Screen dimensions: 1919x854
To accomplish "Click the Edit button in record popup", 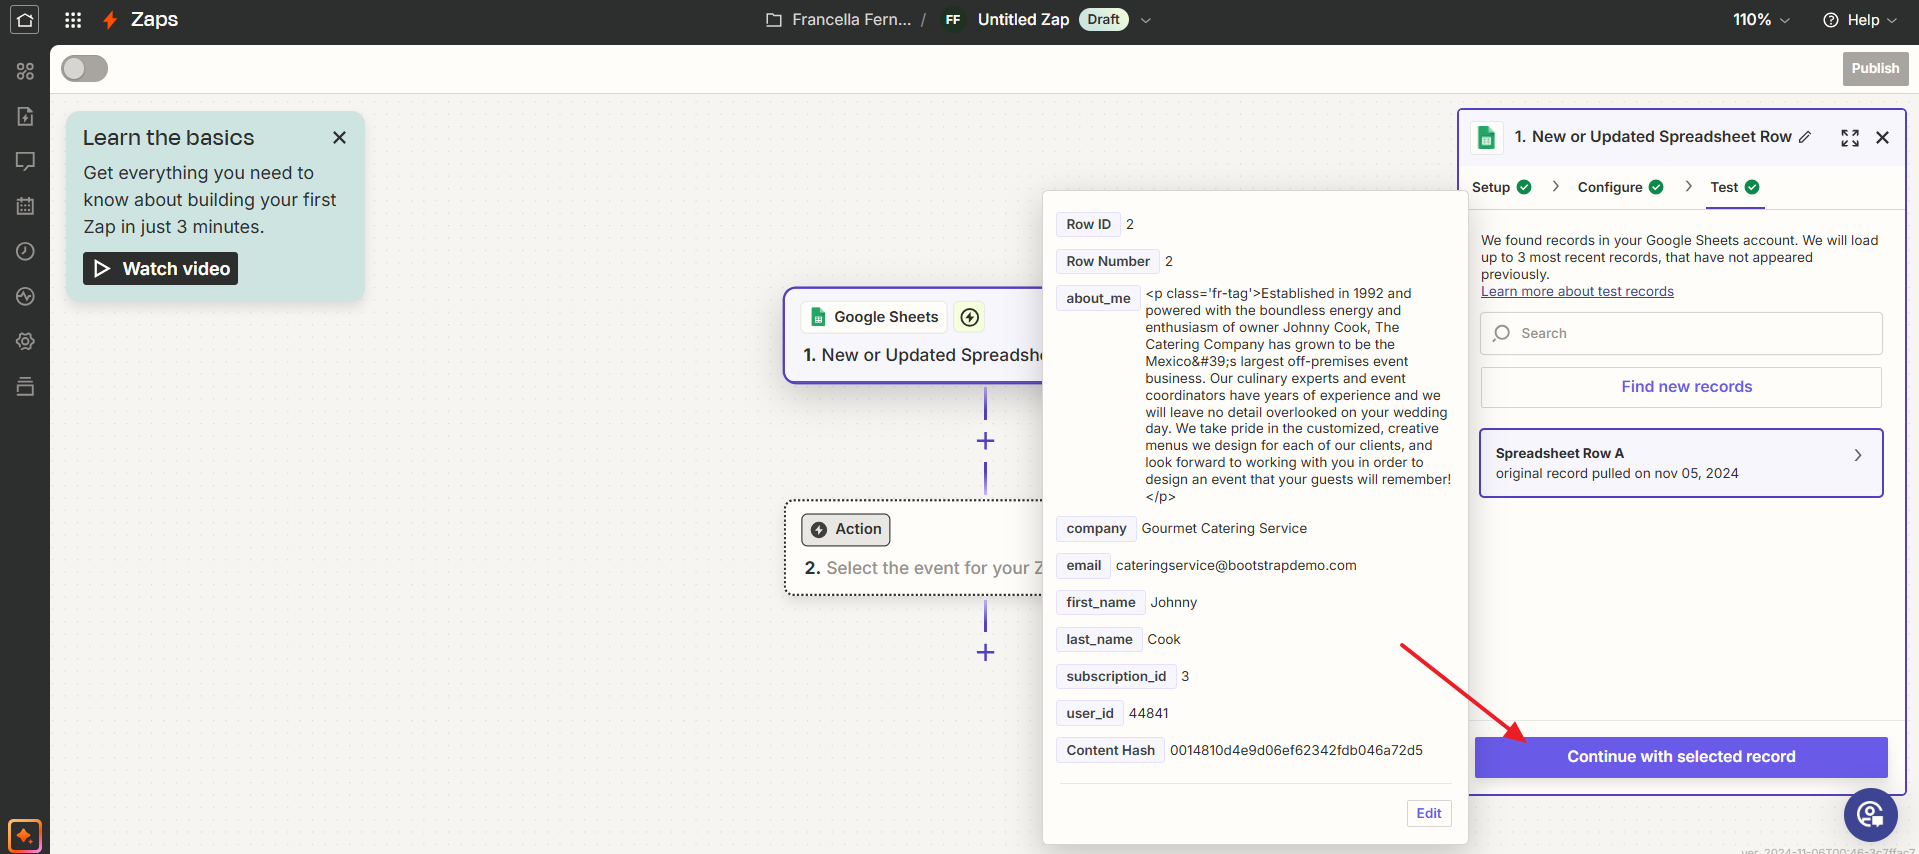I will (x=1429, y=813).
